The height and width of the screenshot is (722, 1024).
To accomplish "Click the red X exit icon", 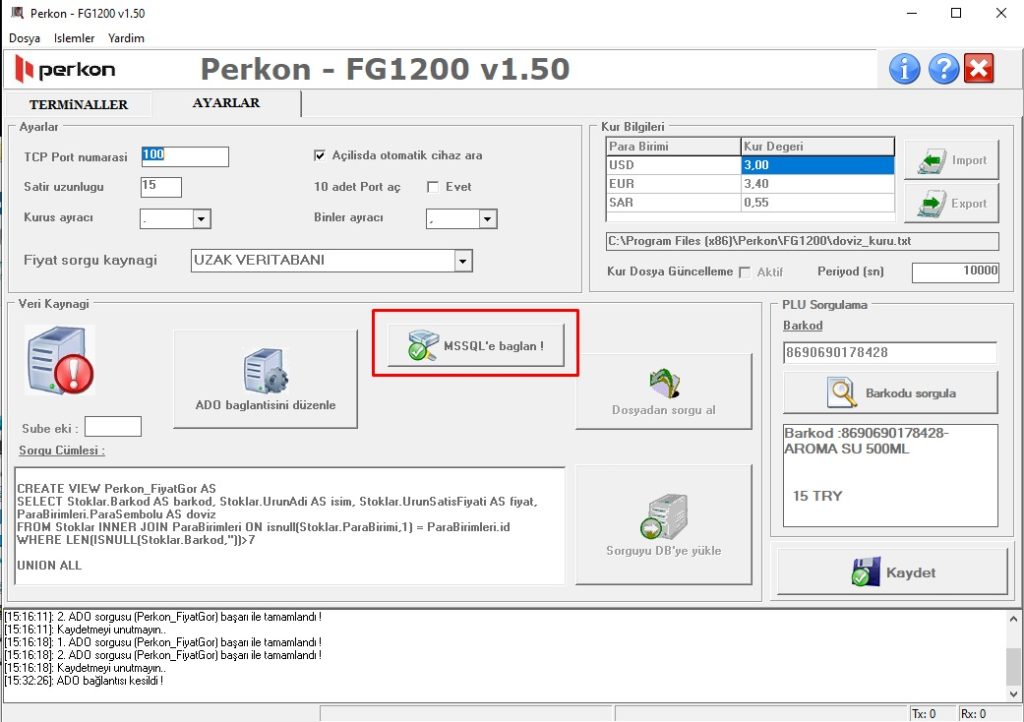I will 979,69.
